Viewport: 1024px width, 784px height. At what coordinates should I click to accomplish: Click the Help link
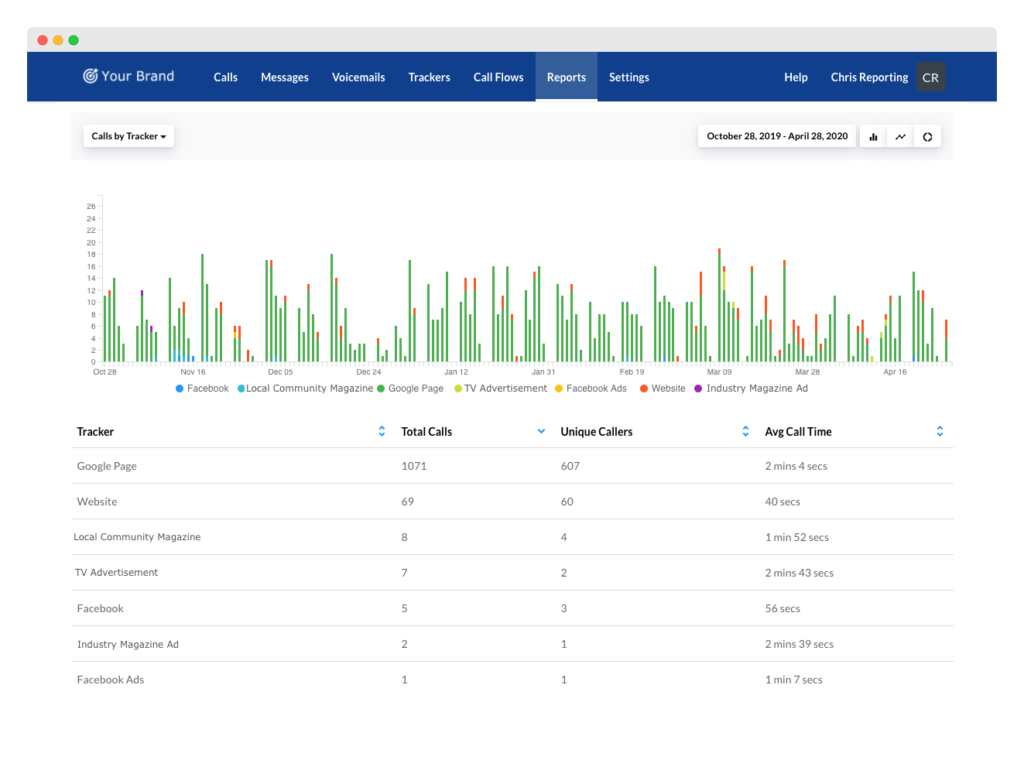[795, 76]
